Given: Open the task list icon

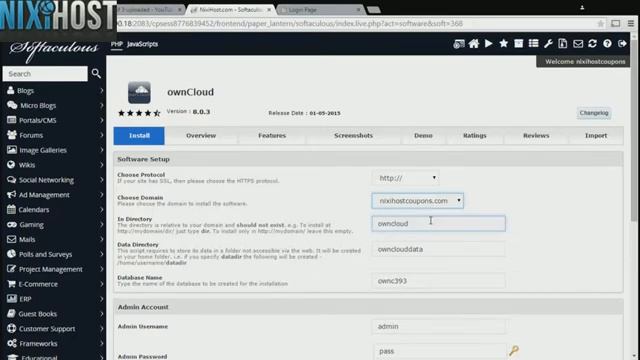Looking at the screenshot, I should (533, 44).
